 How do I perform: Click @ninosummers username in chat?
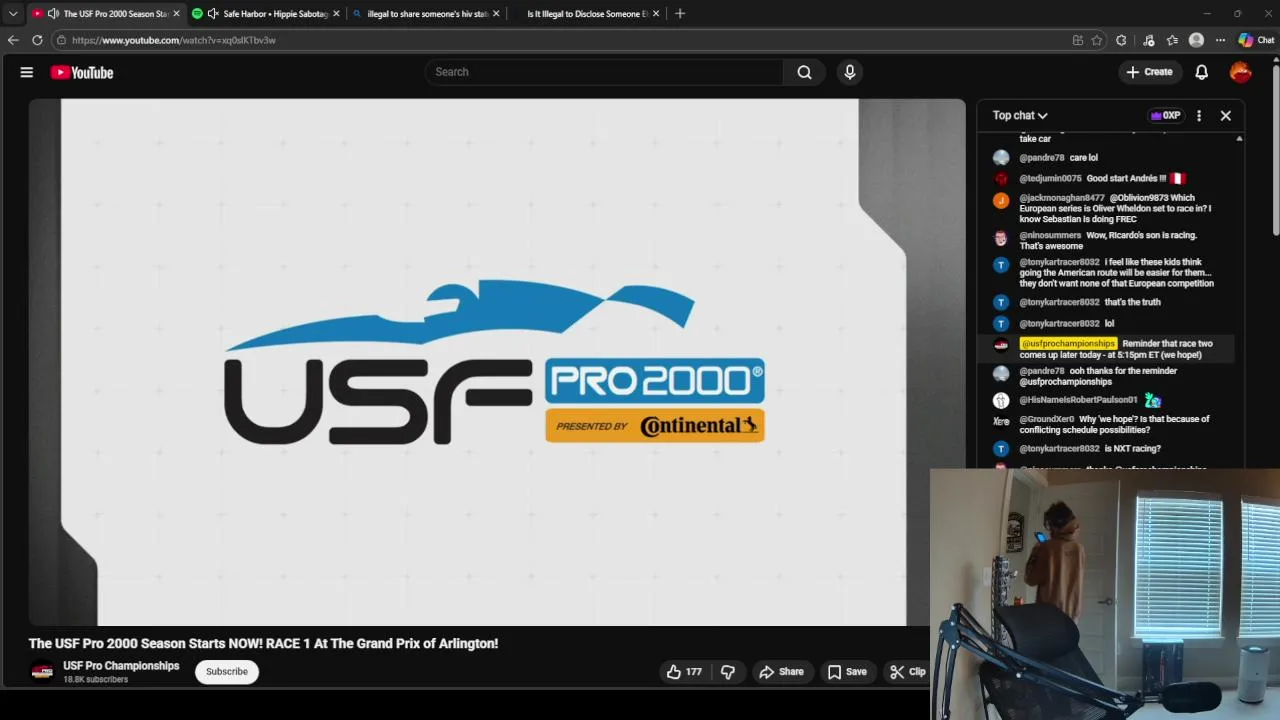pos(1050,236)
